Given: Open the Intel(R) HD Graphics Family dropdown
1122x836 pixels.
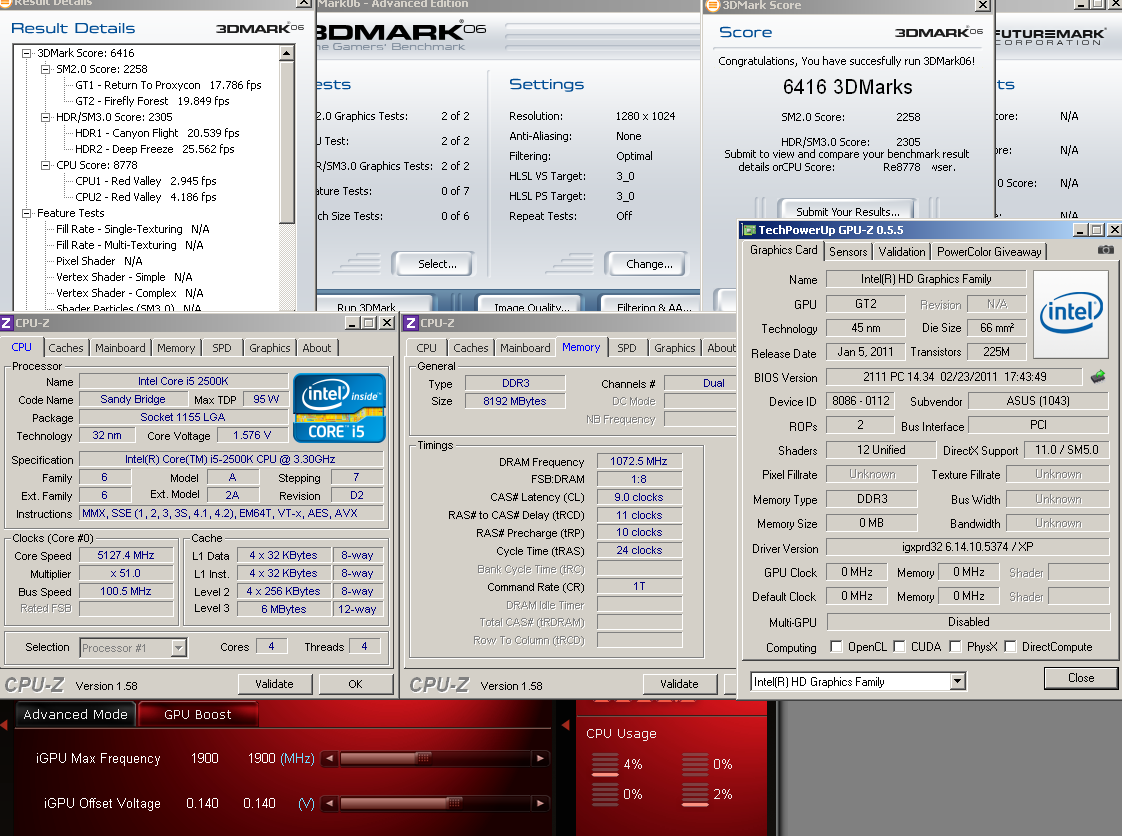Looking at the screenshot, I should click(957, 681).
